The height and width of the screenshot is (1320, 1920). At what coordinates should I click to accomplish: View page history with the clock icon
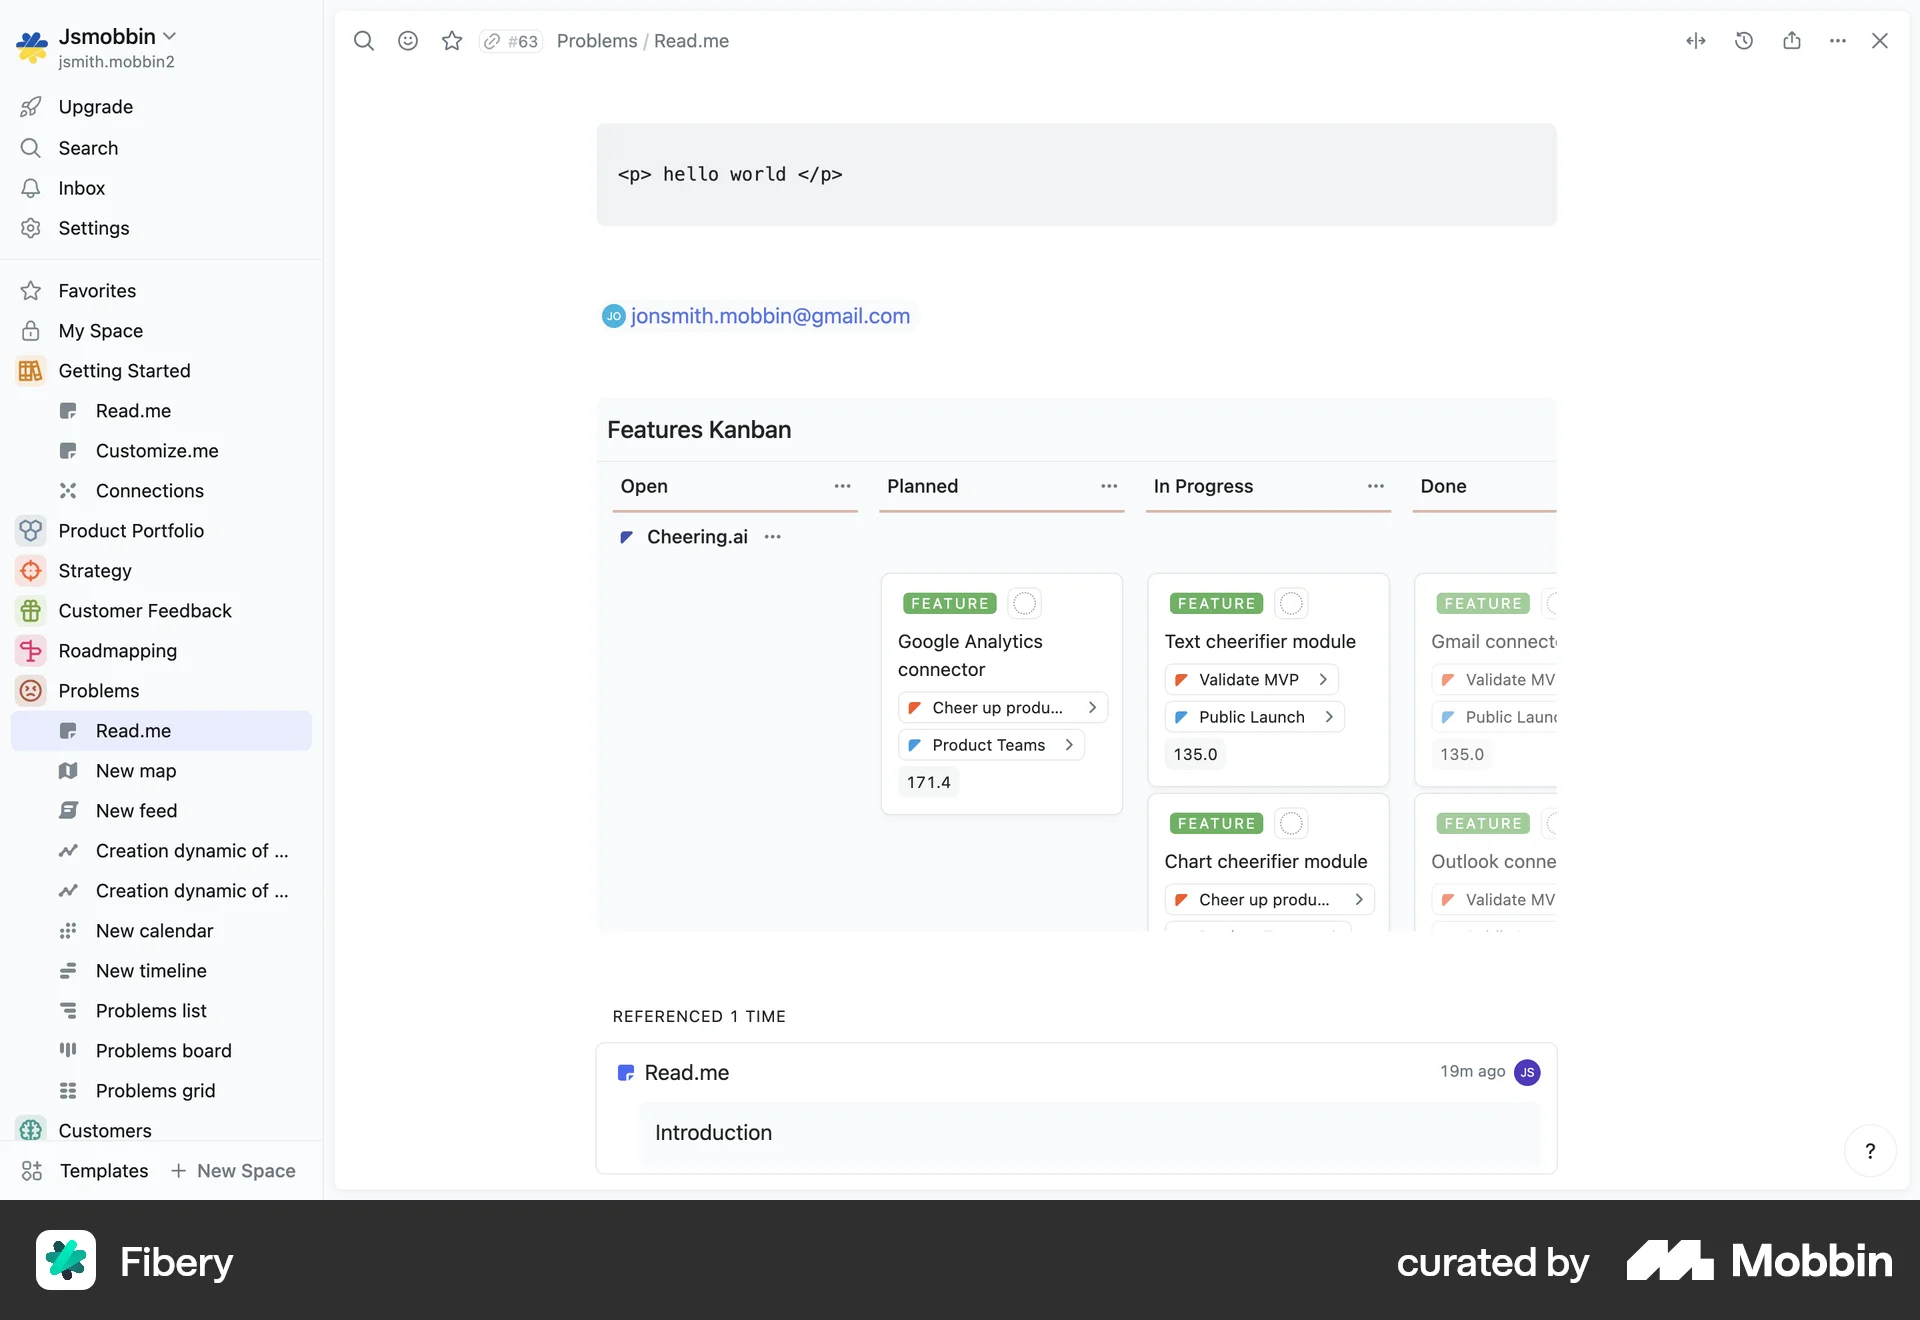coord(1743,41)
